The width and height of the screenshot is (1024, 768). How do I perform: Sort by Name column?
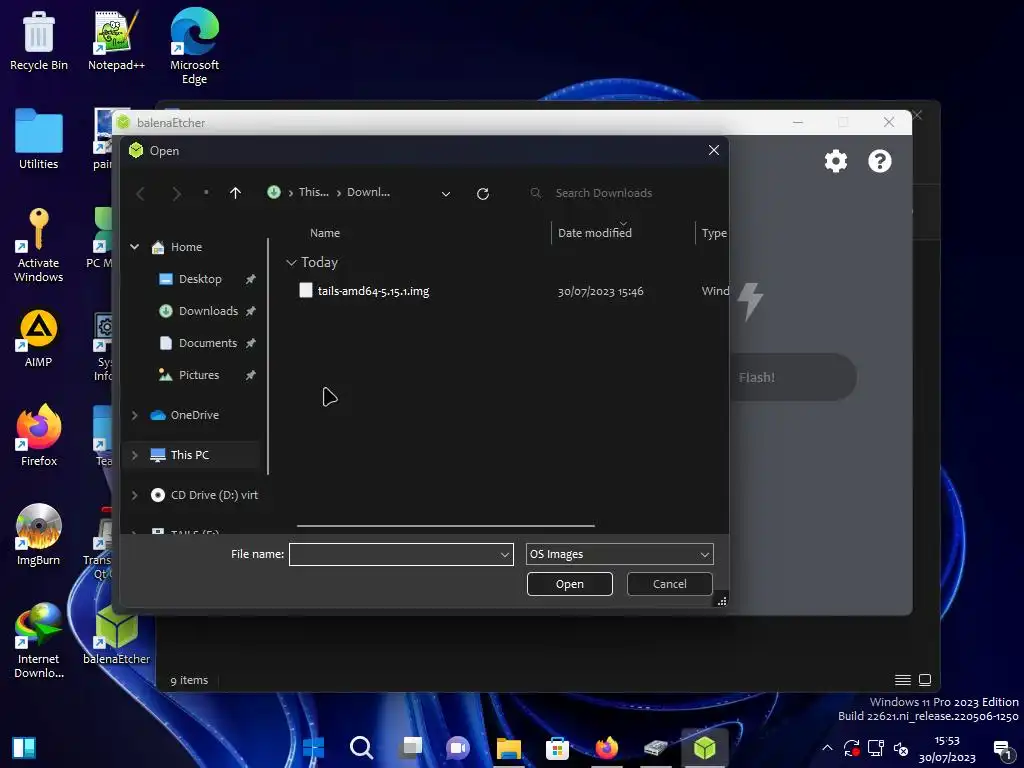[x=325, y=233]
